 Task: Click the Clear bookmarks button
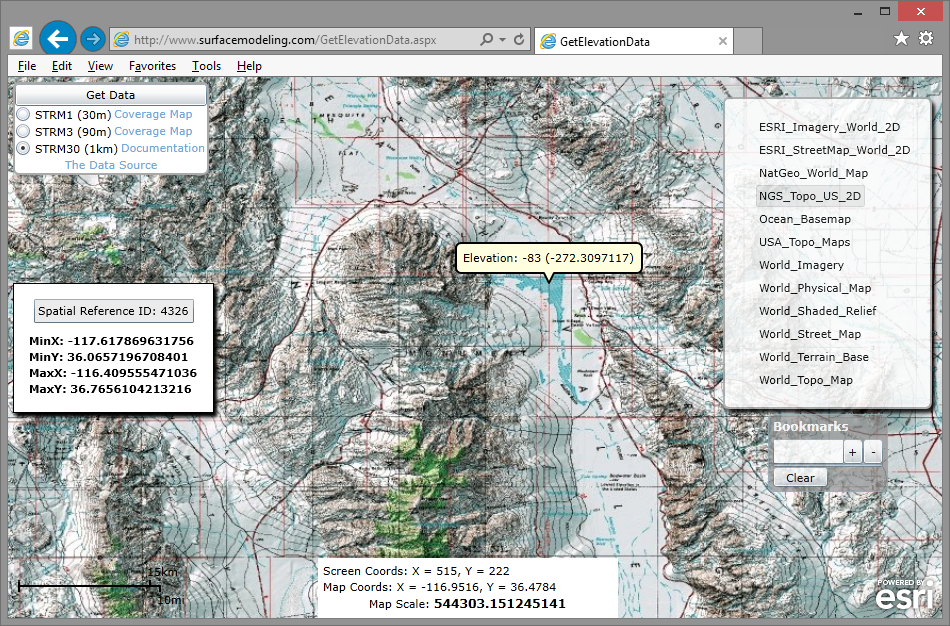[800, 478]
